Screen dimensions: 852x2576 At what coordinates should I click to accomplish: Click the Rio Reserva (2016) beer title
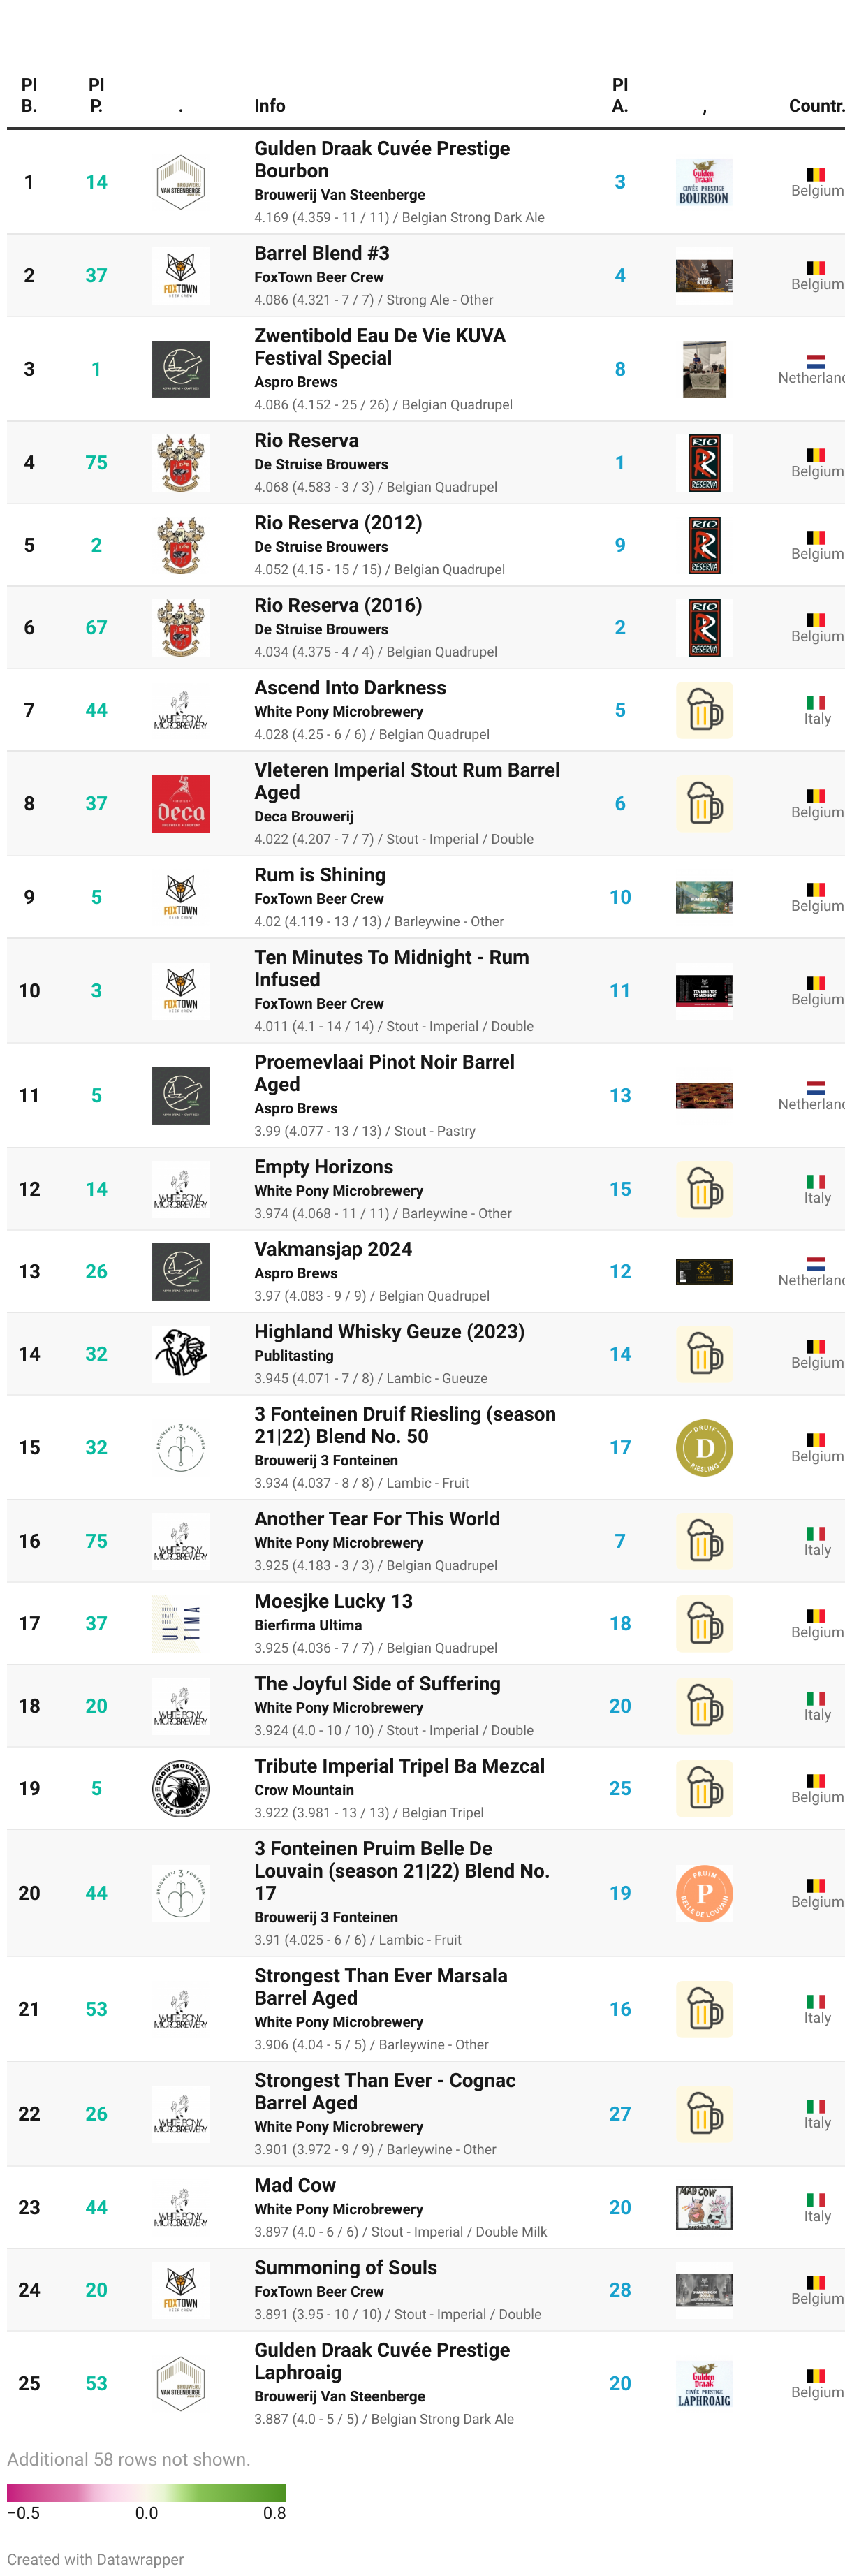(x=338, y=606)
